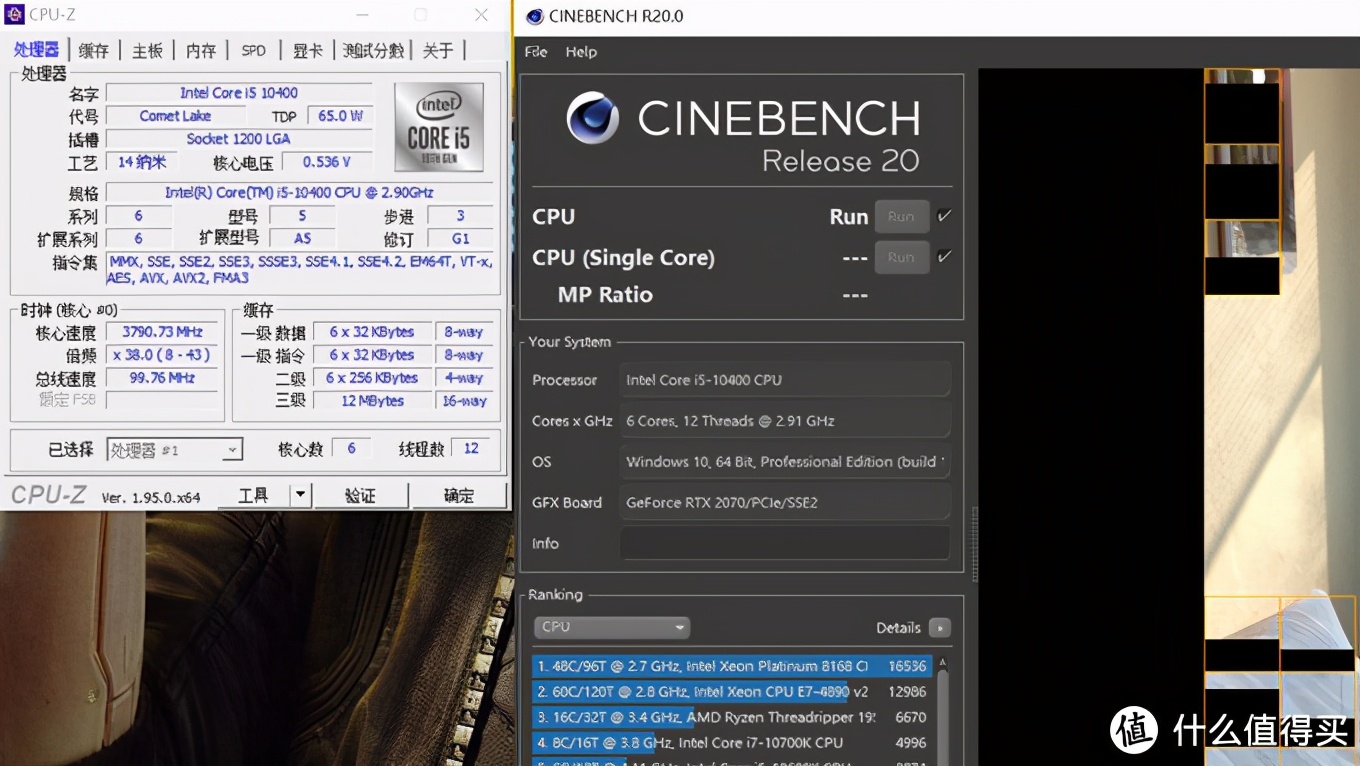This screenshot has height=766, width=1360.
Task: Click the 线程数 value "12"
Action: click(471, 449)
